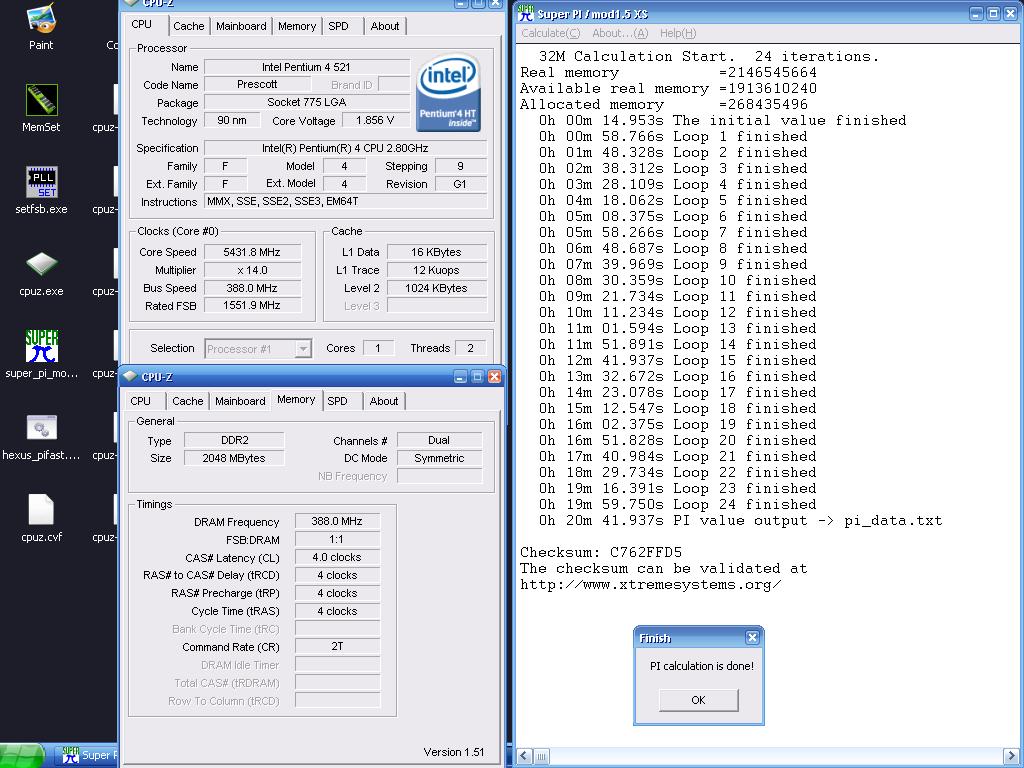Open About tab in upper CPU-Z
This screenshot has height=768, width=1024.
click(385, 26)
